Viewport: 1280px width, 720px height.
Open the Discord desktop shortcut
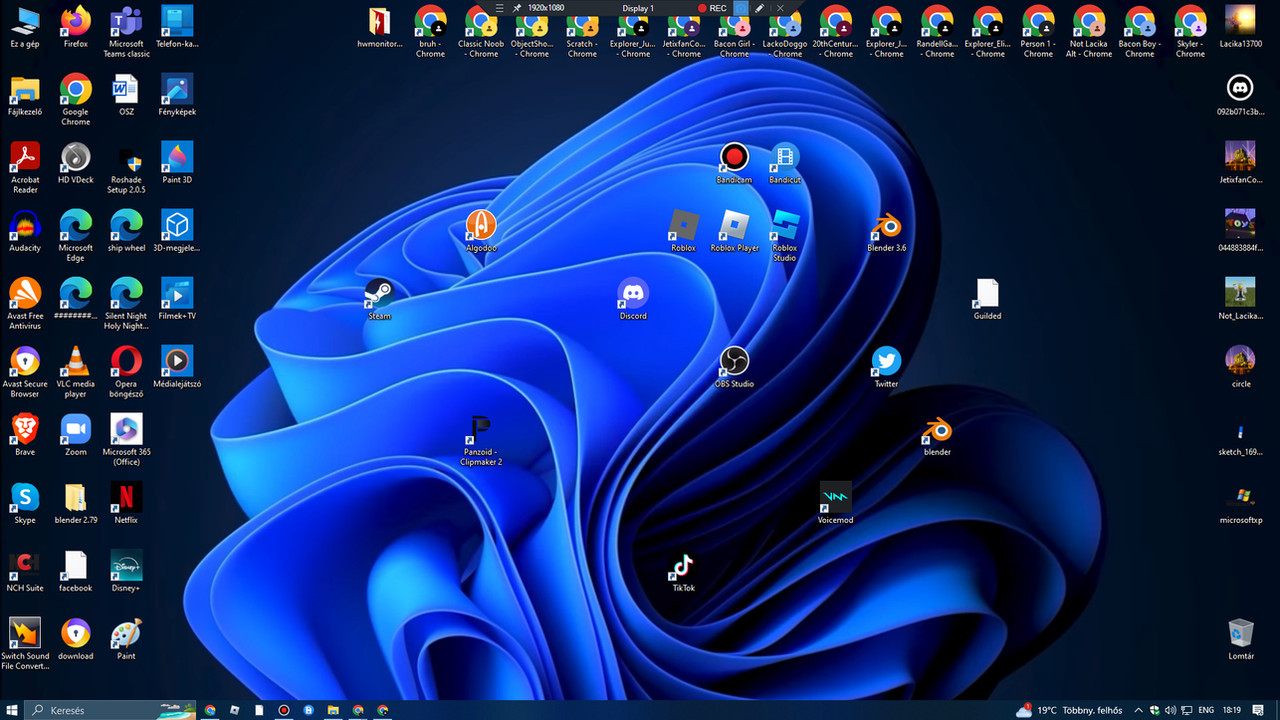(x=633, y=299)
